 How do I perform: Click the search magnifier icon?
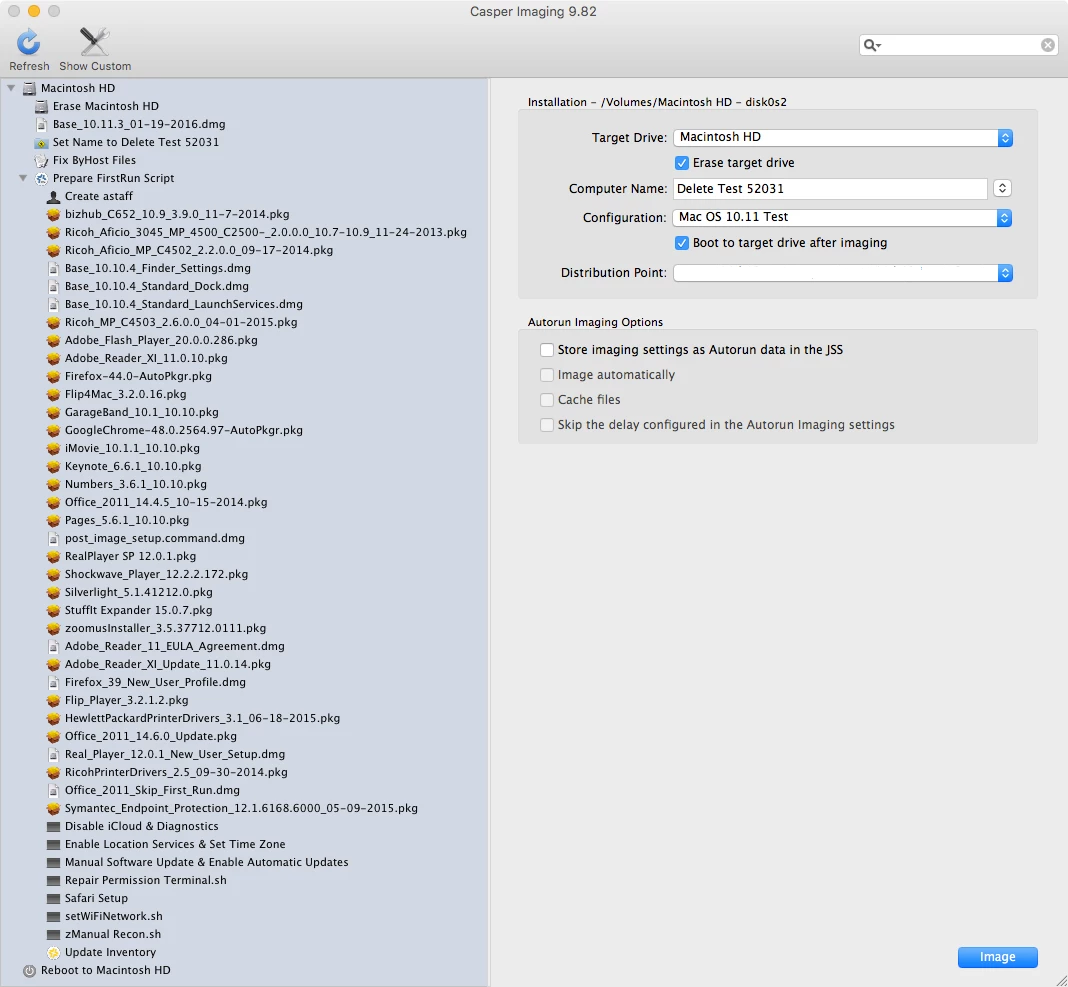[872, 46]
